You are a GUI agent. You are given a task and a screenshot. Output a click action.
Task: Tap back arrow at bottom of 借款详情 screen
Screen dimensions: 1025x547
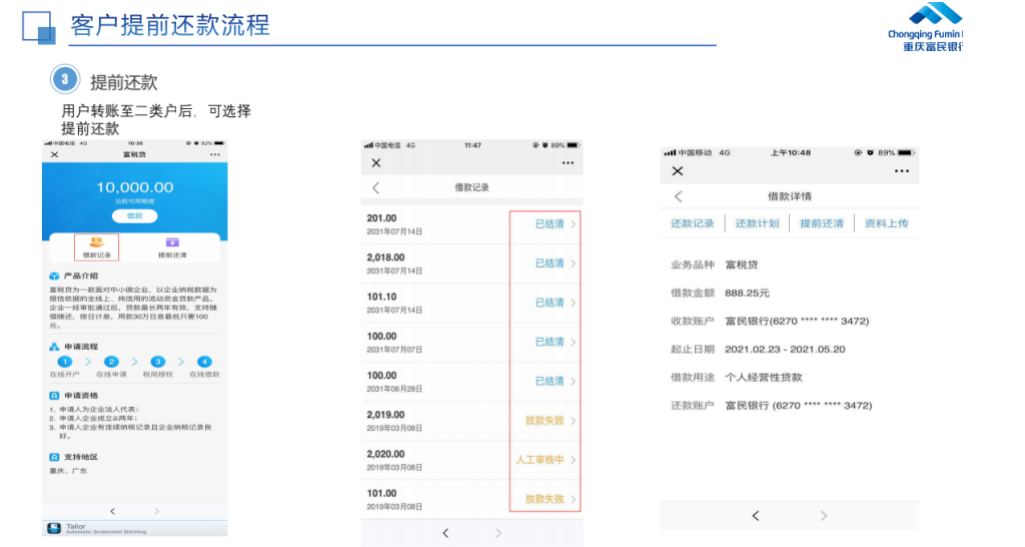756,516
